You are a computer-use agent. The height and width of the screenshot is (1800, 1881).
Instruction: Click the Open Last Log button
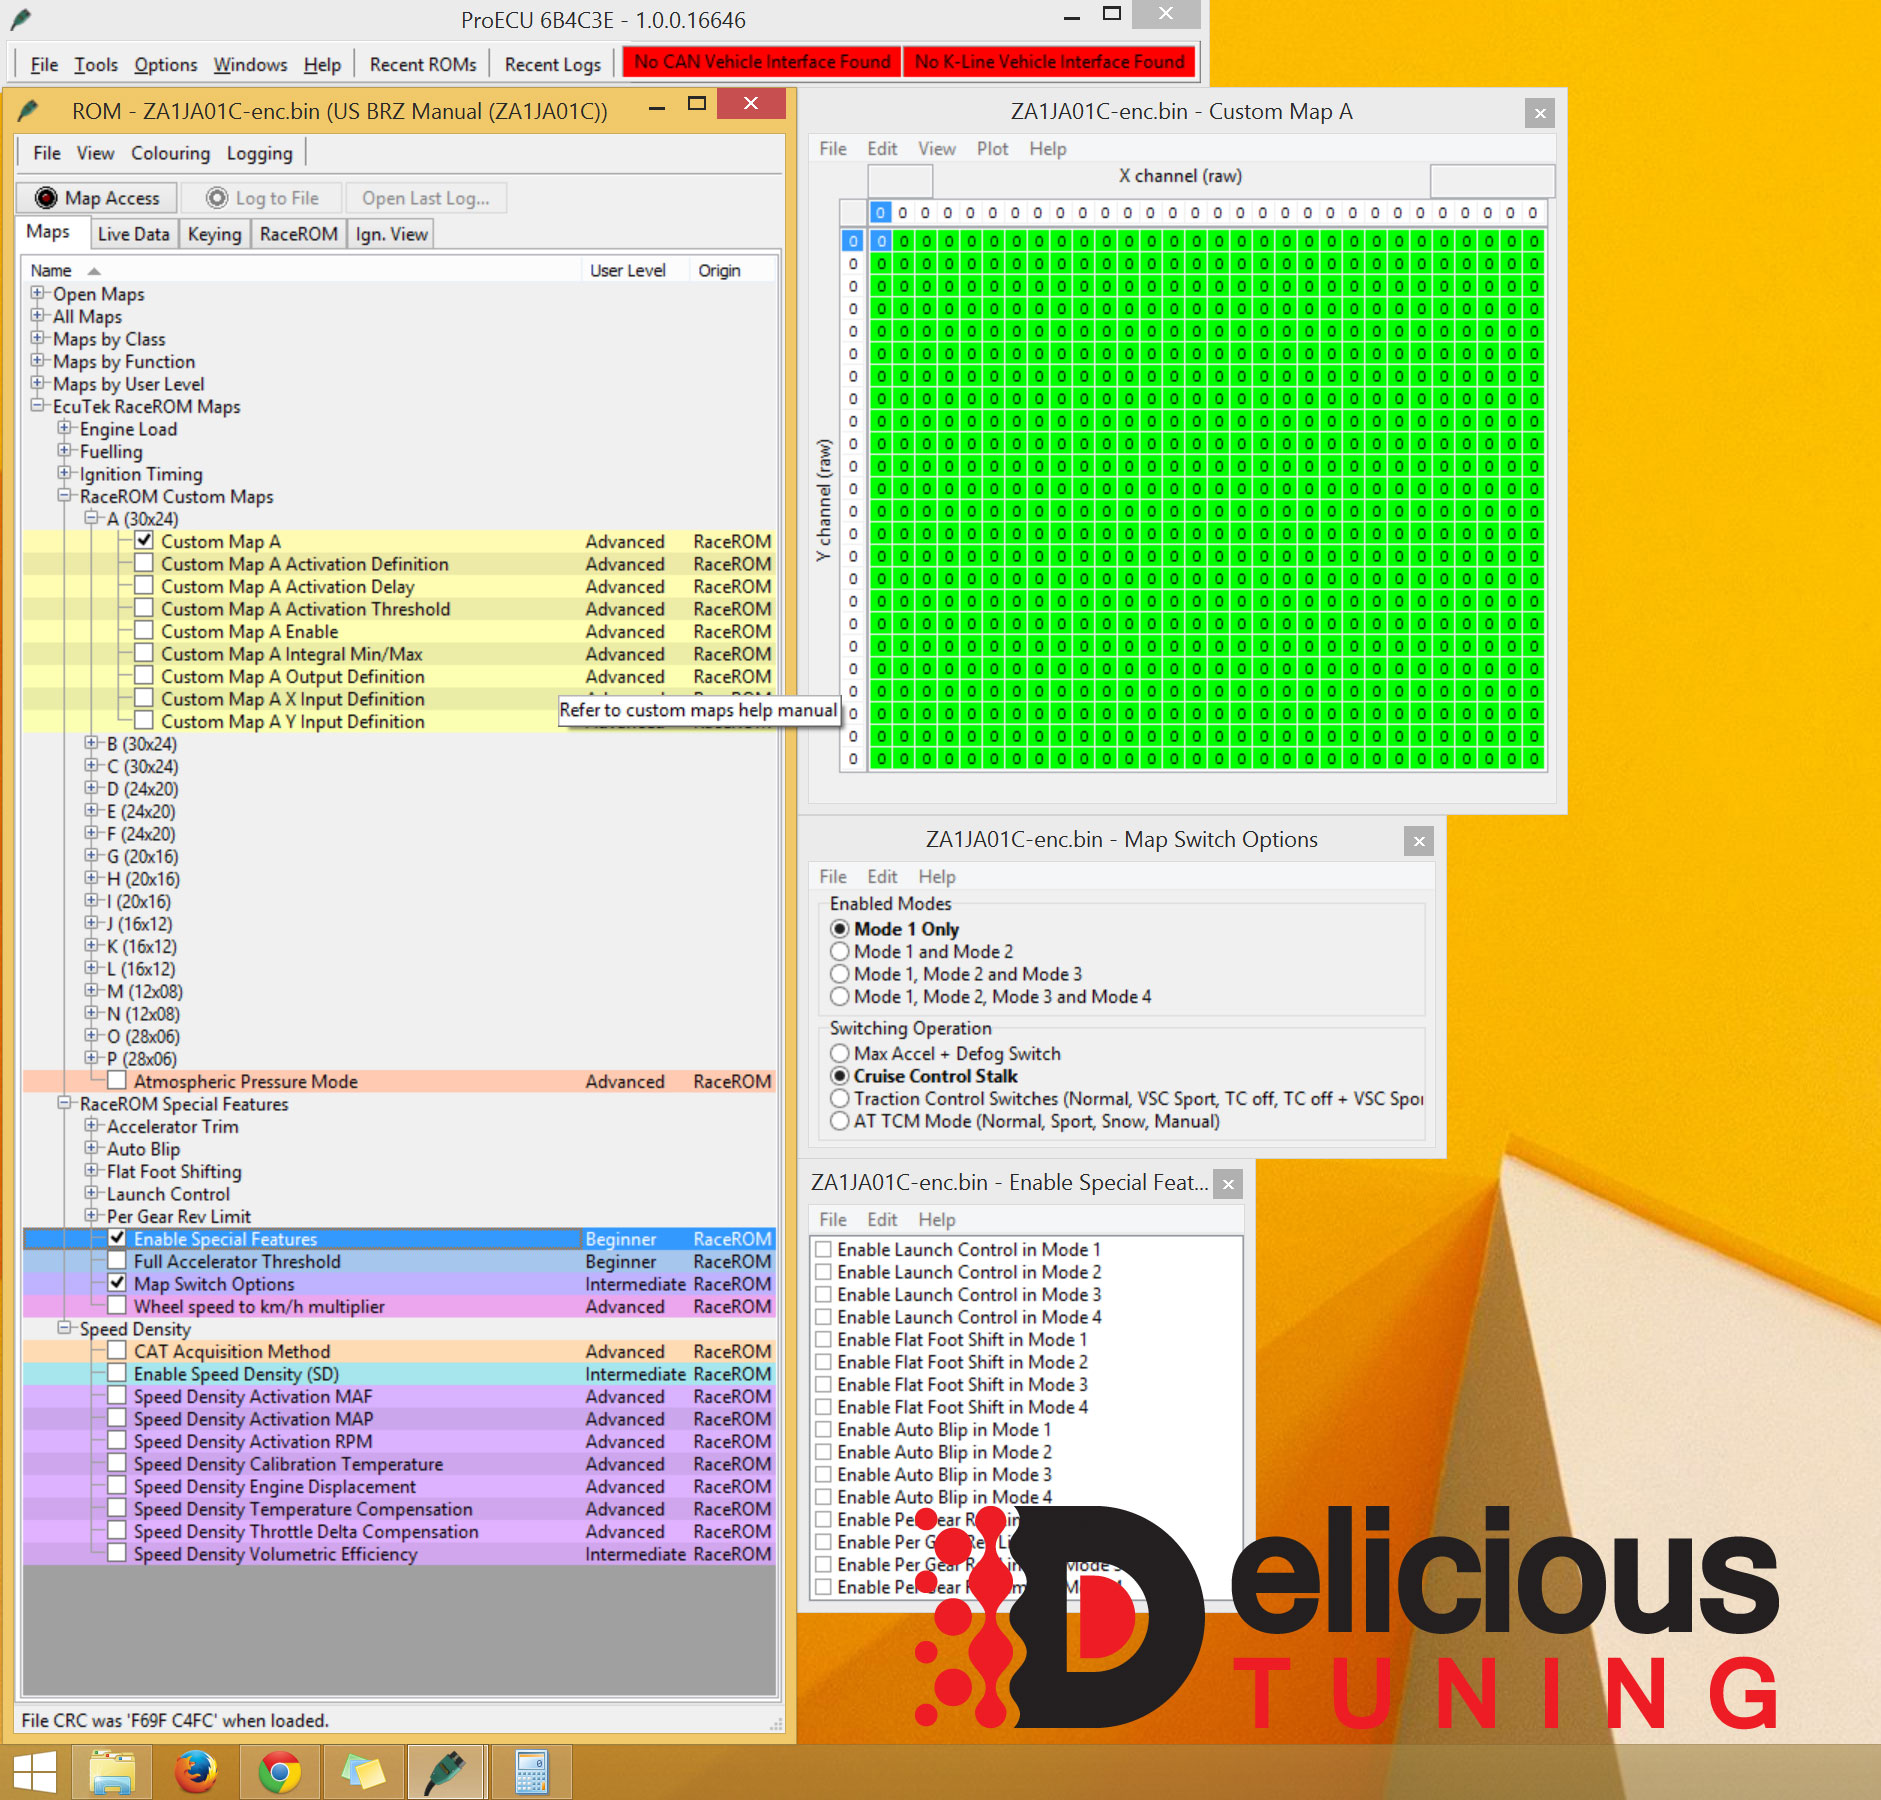coord(425,198)
